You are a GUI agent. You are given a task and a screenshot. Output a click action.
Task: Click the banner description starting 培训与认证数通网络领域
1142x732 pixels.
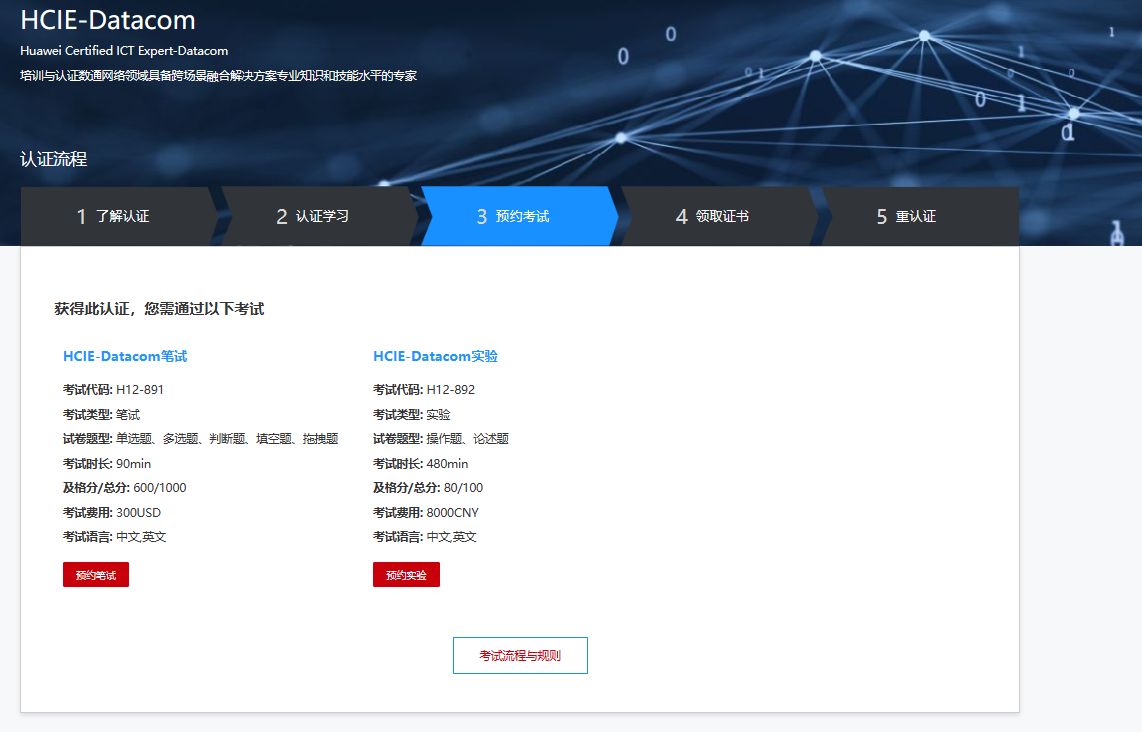[218, 76]
